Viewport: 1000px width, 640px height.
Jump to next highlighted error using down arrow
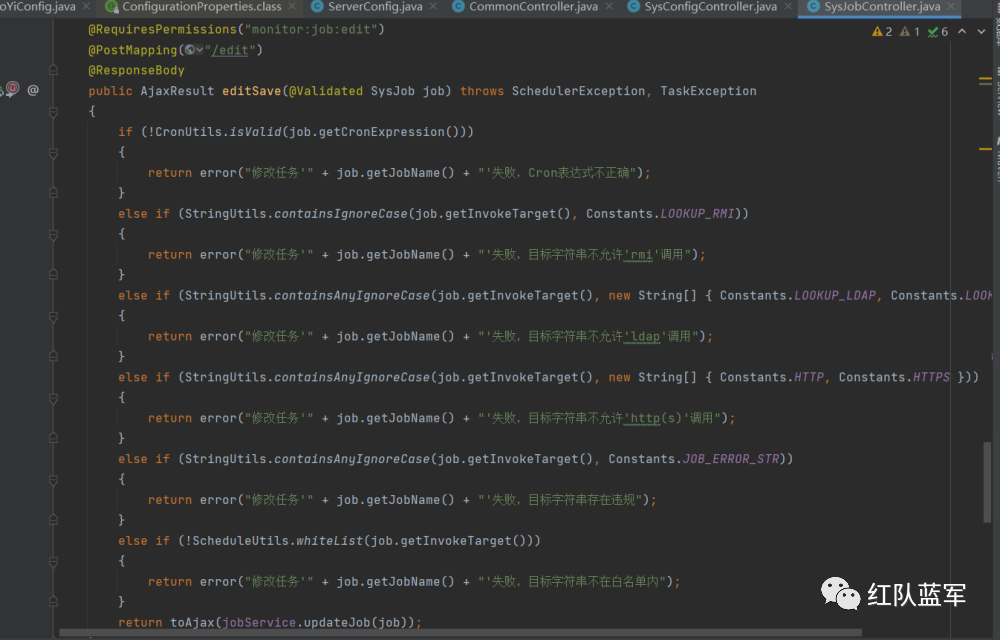coord(982,31)
